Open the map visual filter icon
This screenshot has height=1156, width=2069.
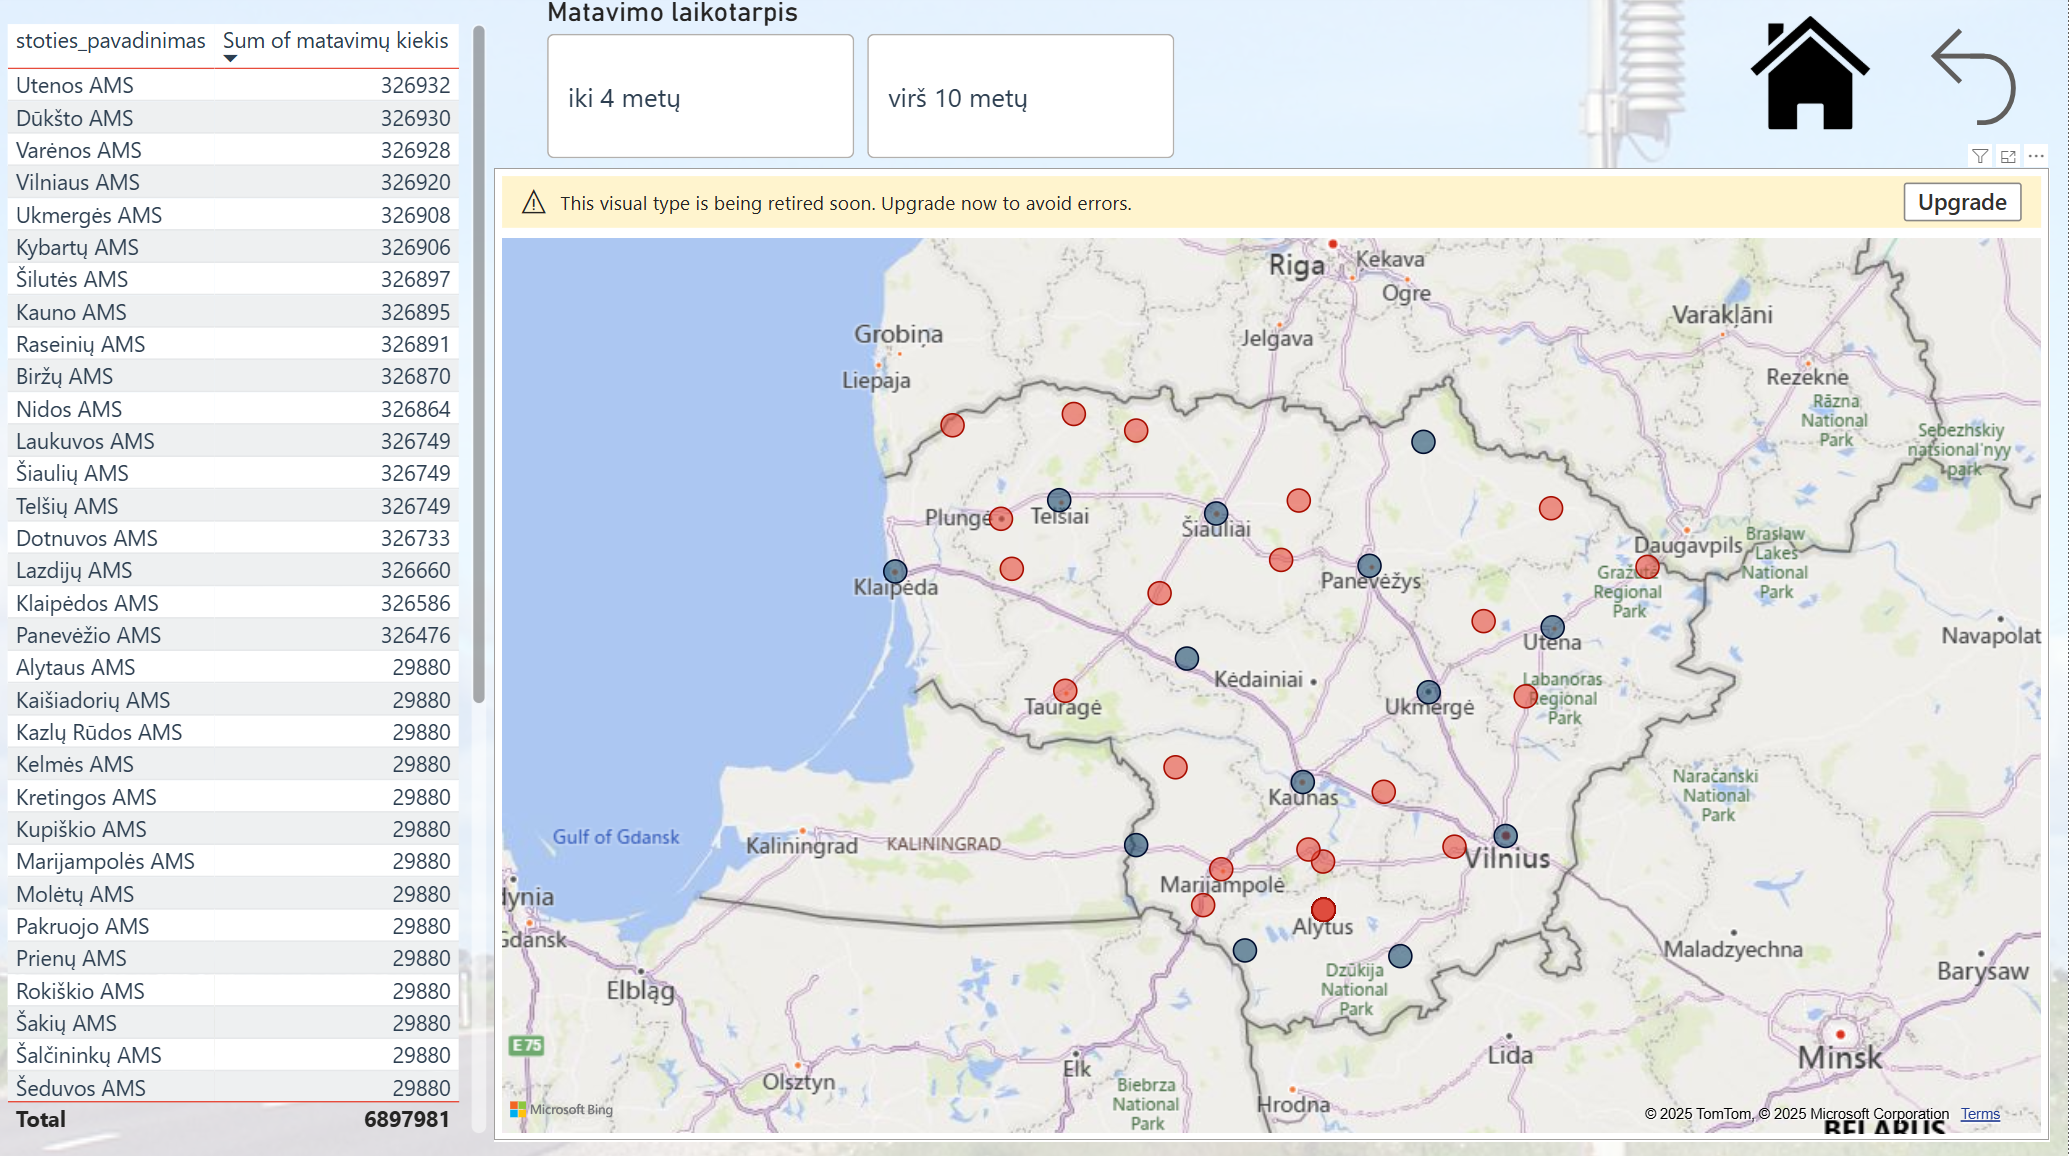pyautogui.click(x=1979, y=156)
